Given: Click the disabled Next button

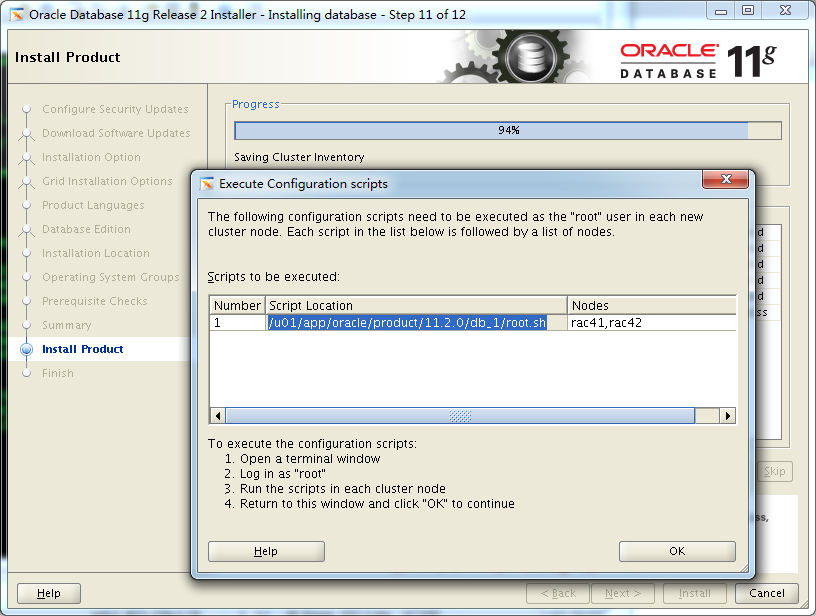Looking at the screenshot, I should 622,594.
